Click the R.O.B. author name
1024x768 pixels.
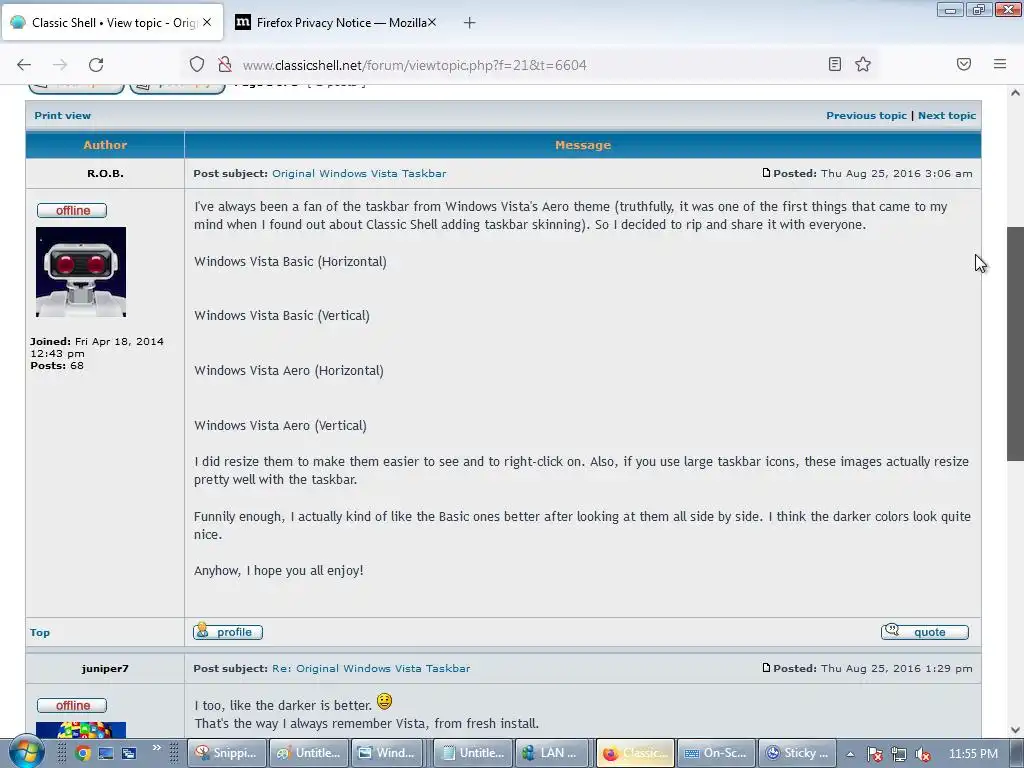[x=105, y=174]
